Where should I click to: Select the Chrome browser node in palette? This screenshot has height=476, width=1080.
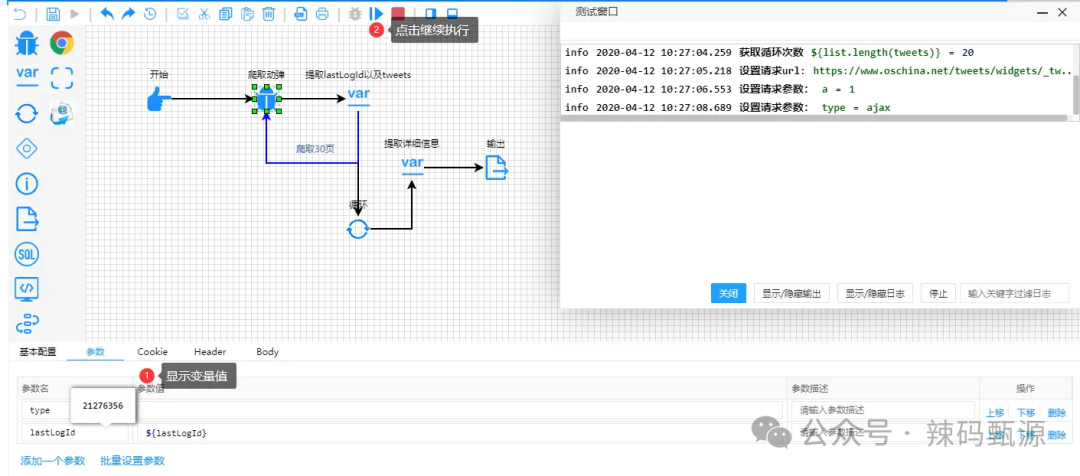(x=62, y=43)
